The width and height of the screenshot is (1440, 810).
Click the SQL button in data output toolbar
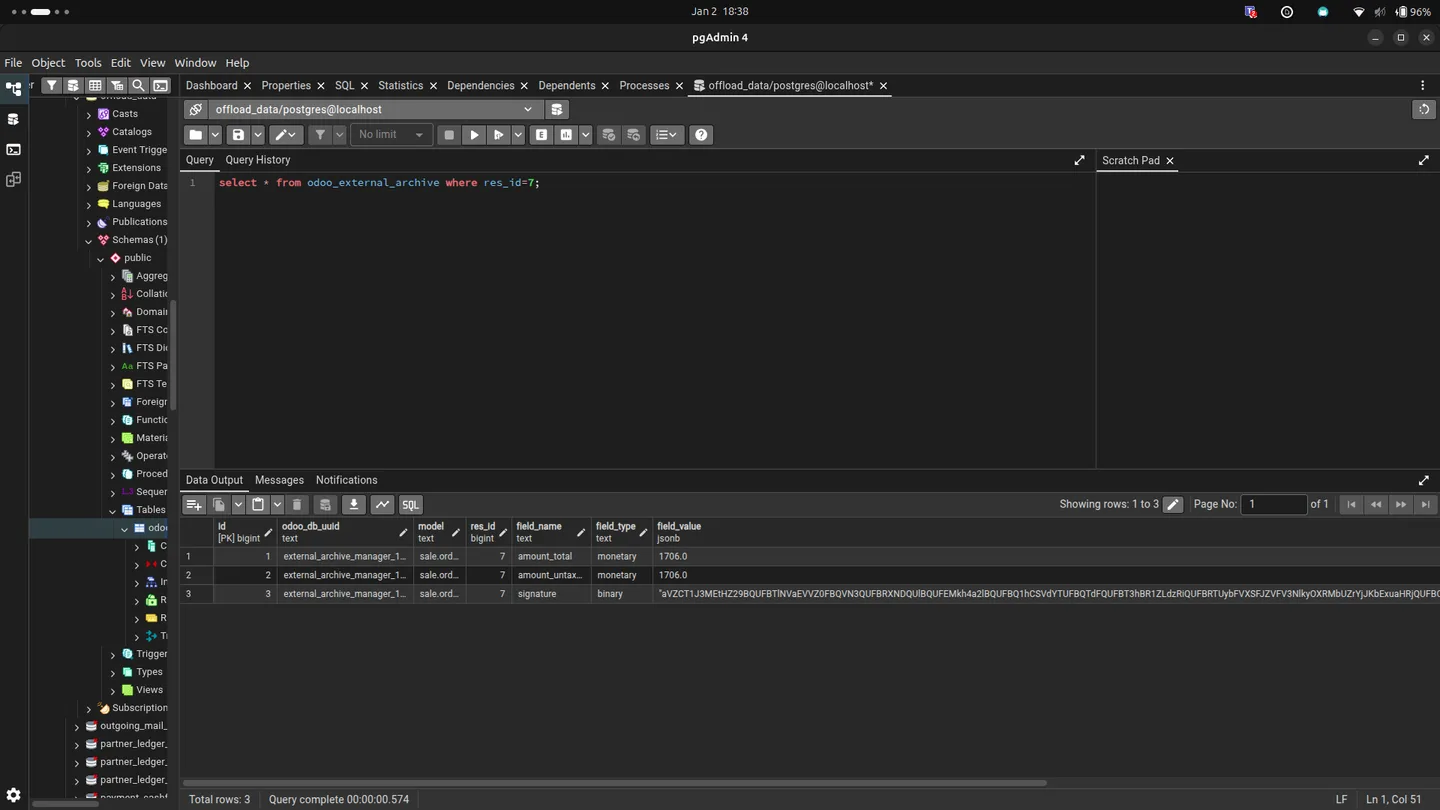(410, 505)
